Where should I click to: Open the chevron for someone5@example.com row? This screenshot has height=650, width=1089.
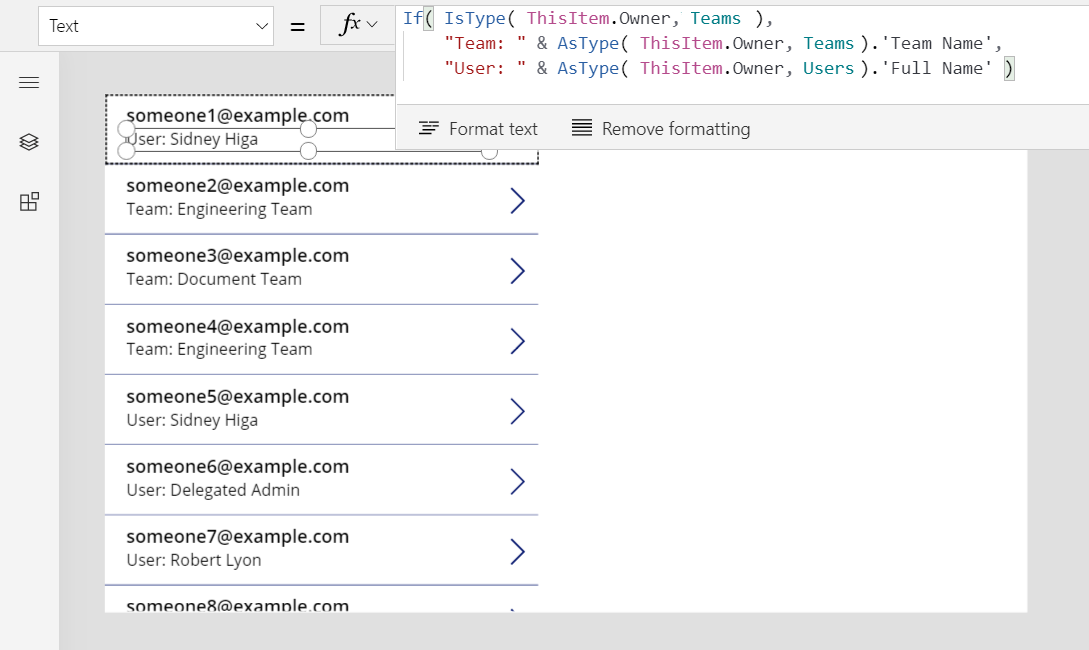click(x=517, y=411)
